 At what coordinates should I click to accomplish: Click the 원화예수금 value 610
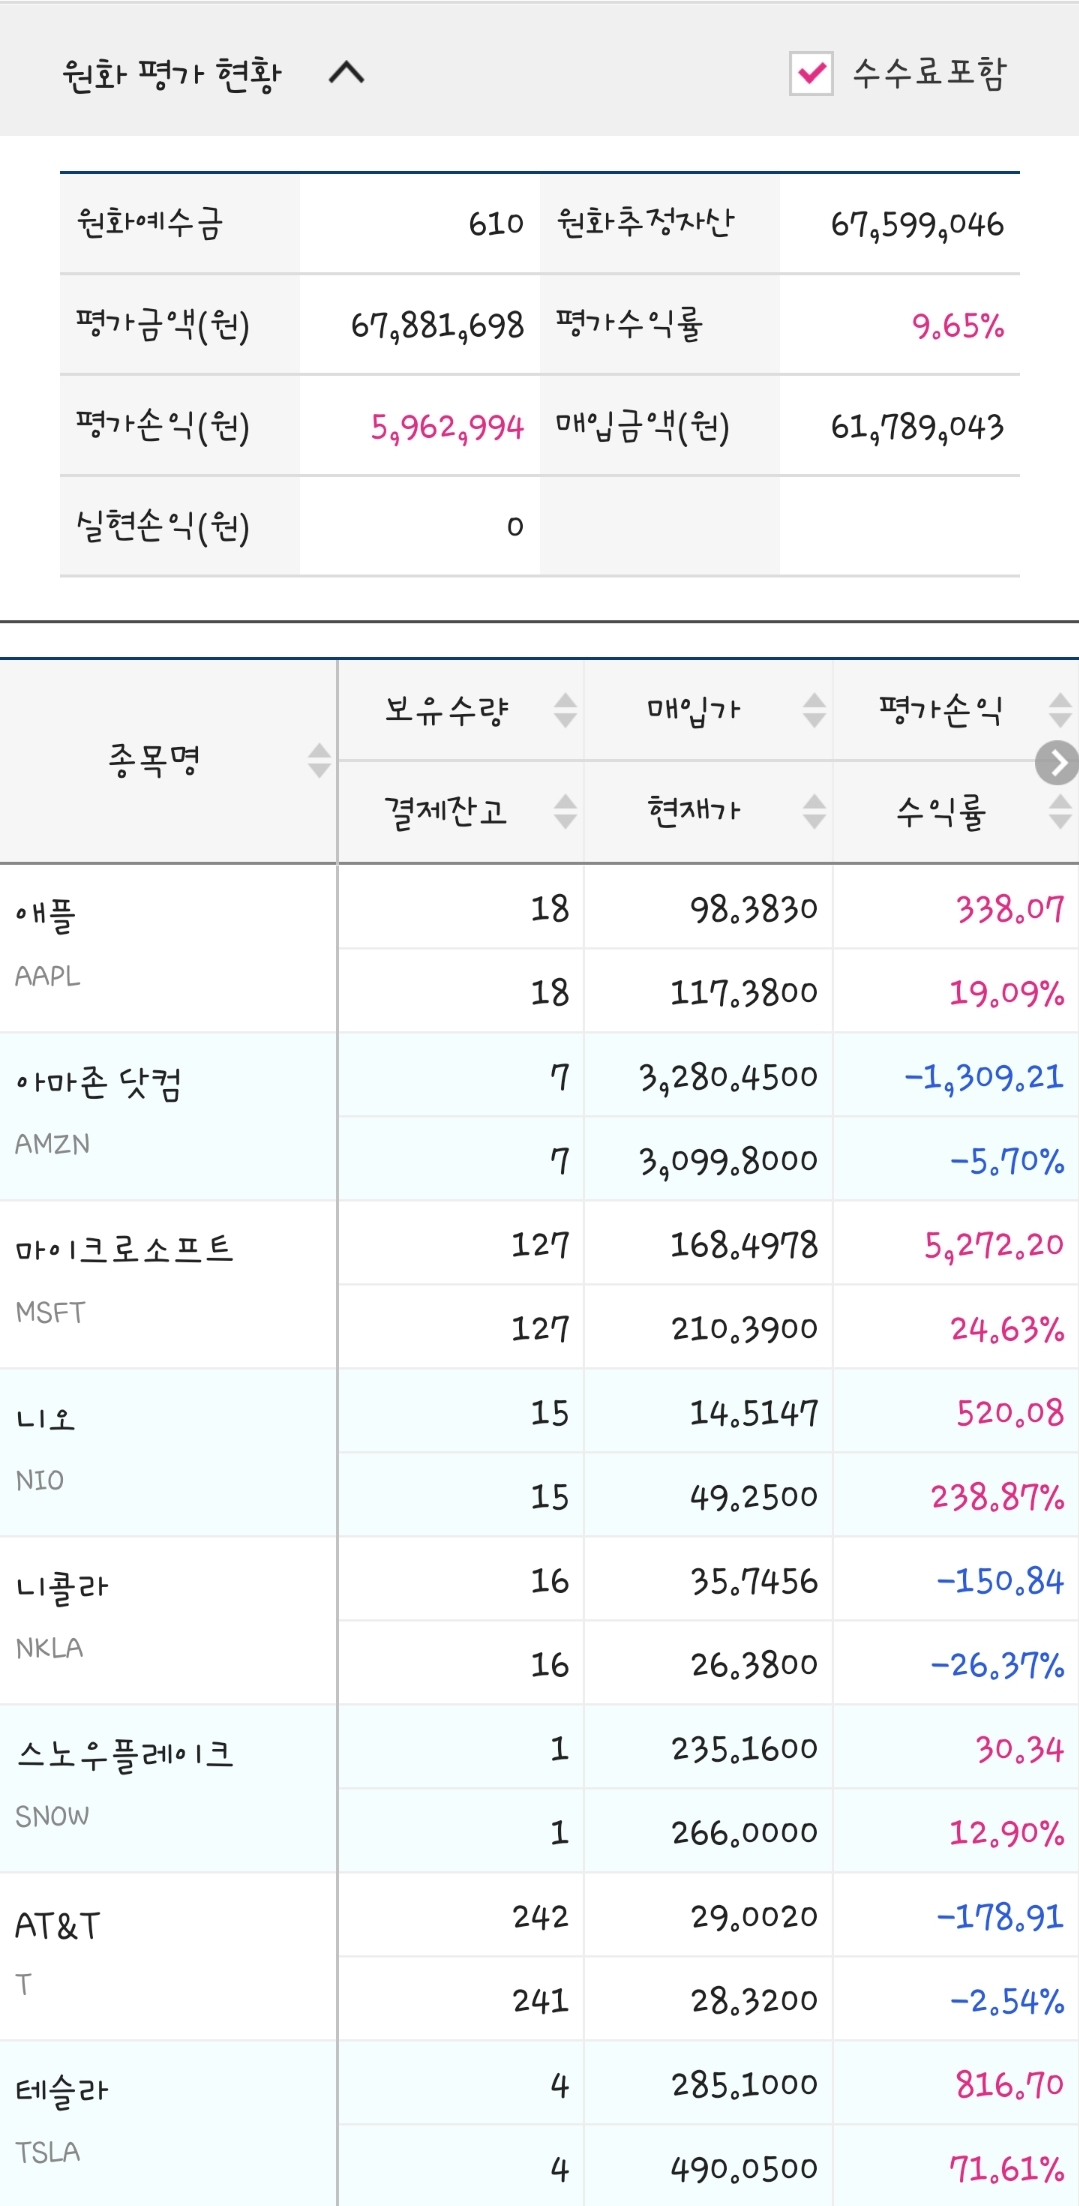pyautogui.click(x=496, y=224)
